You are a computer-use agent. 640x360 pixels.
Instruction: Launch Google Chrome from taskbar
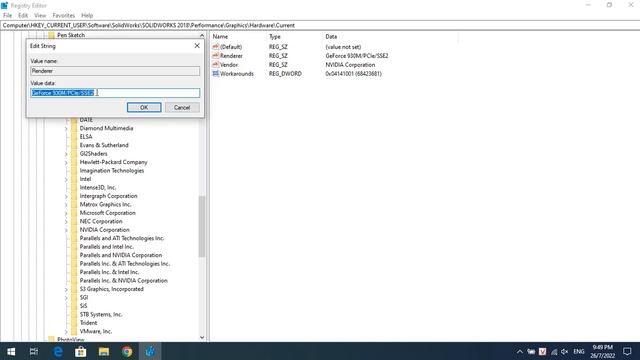click(127, 351)
